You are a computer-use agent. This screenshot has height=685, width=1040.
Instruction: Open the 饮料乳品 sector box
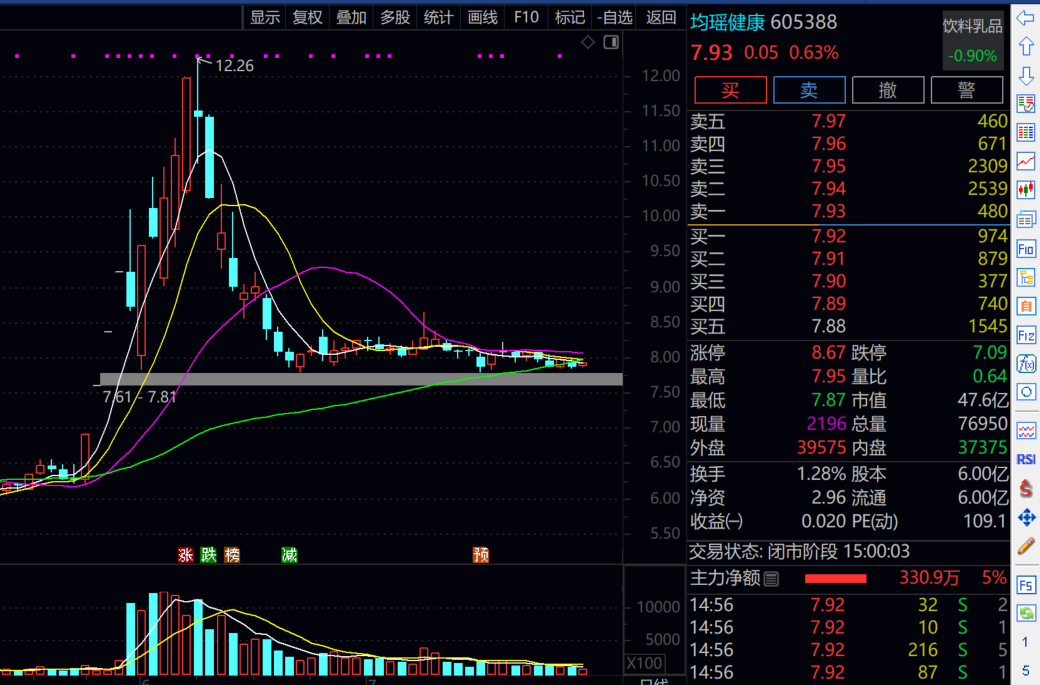click(972, 40)
